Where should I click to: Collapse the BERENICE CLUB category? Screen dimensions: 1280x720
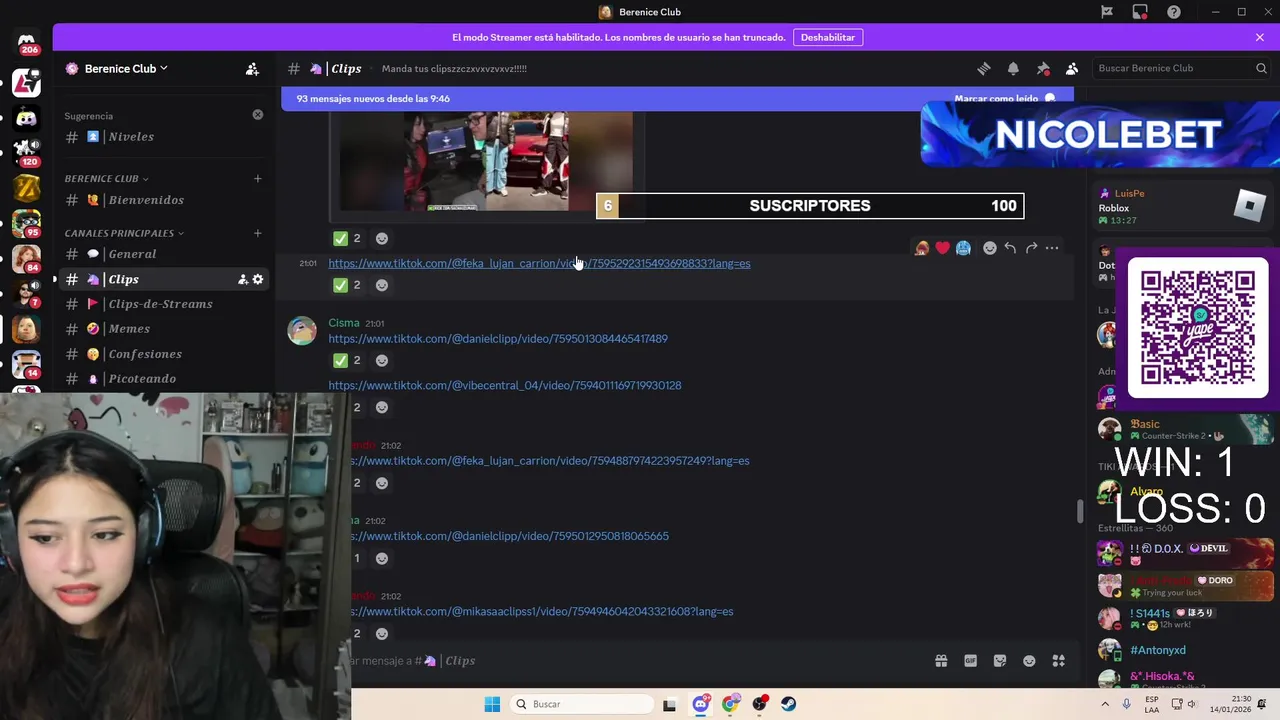106,179
